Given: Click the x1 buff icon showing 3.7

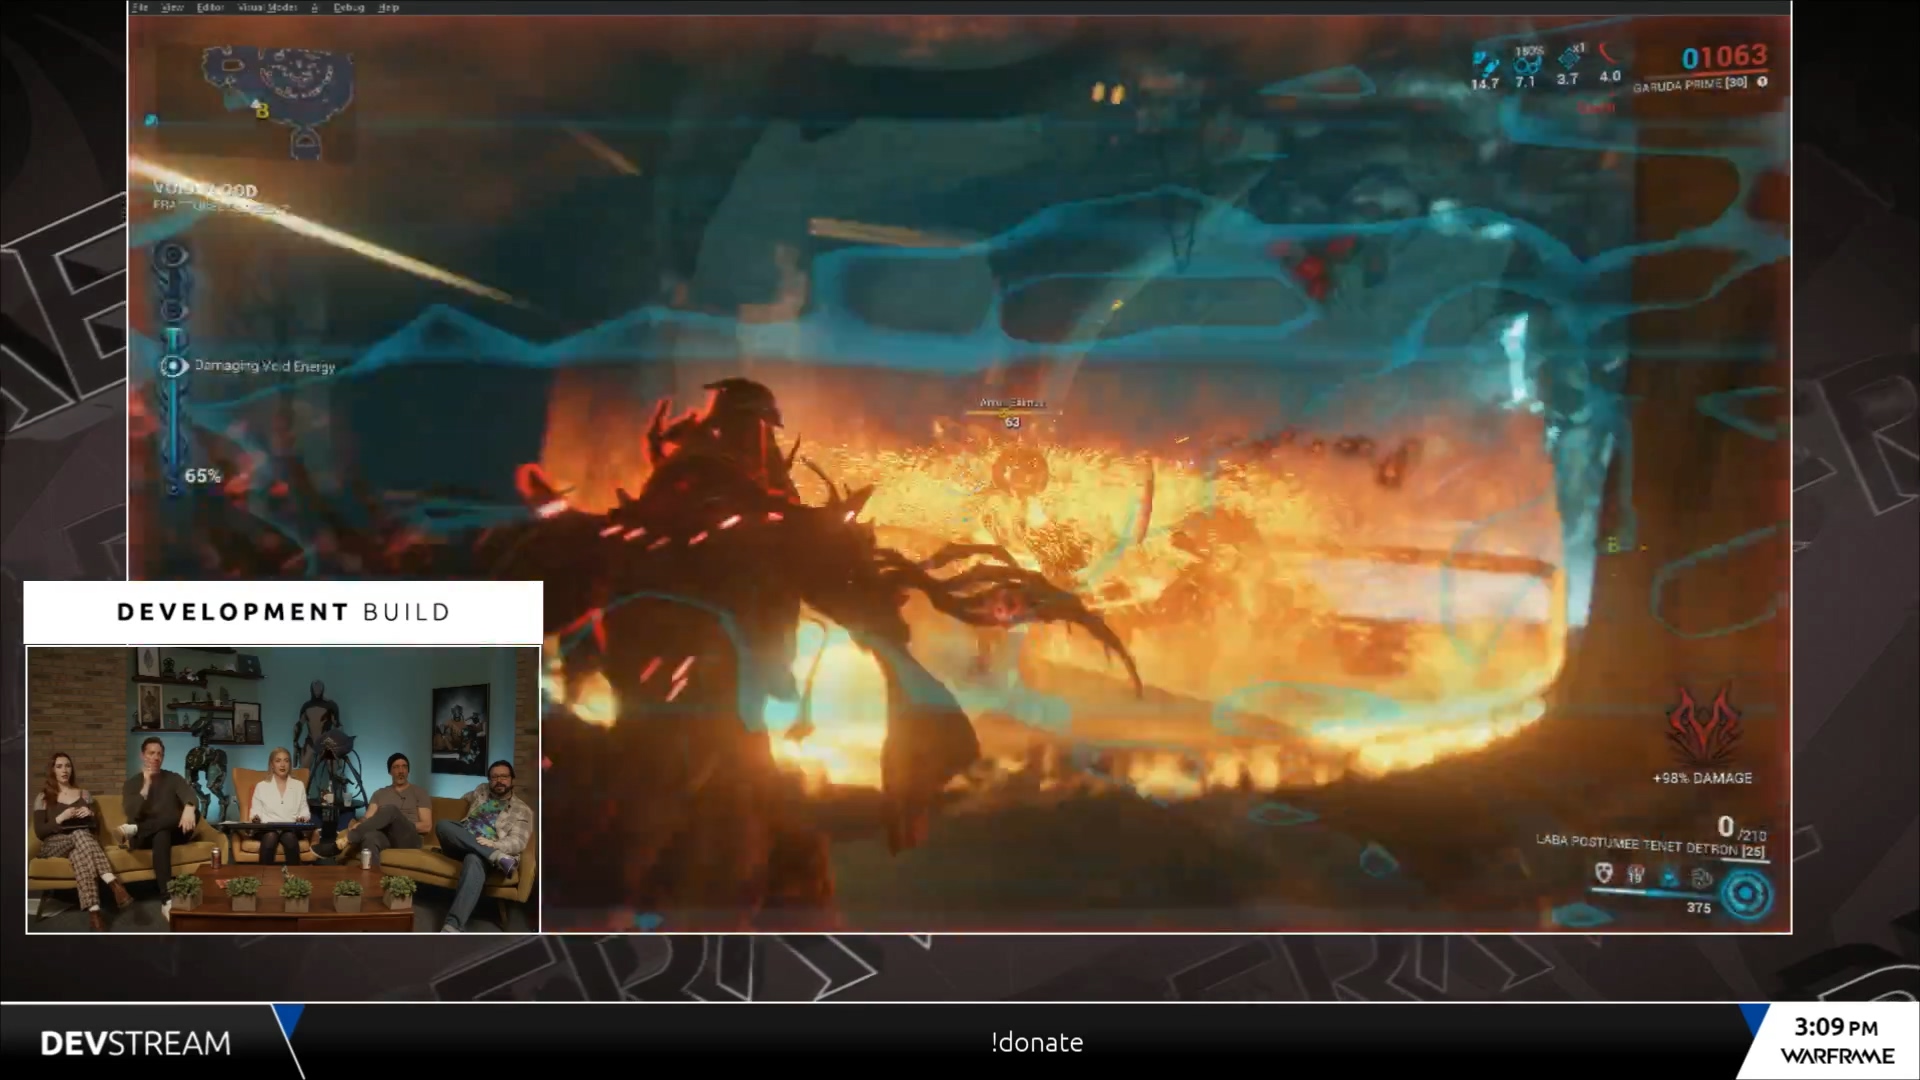Looking at the screenshot, I should tap(1568, 58).
